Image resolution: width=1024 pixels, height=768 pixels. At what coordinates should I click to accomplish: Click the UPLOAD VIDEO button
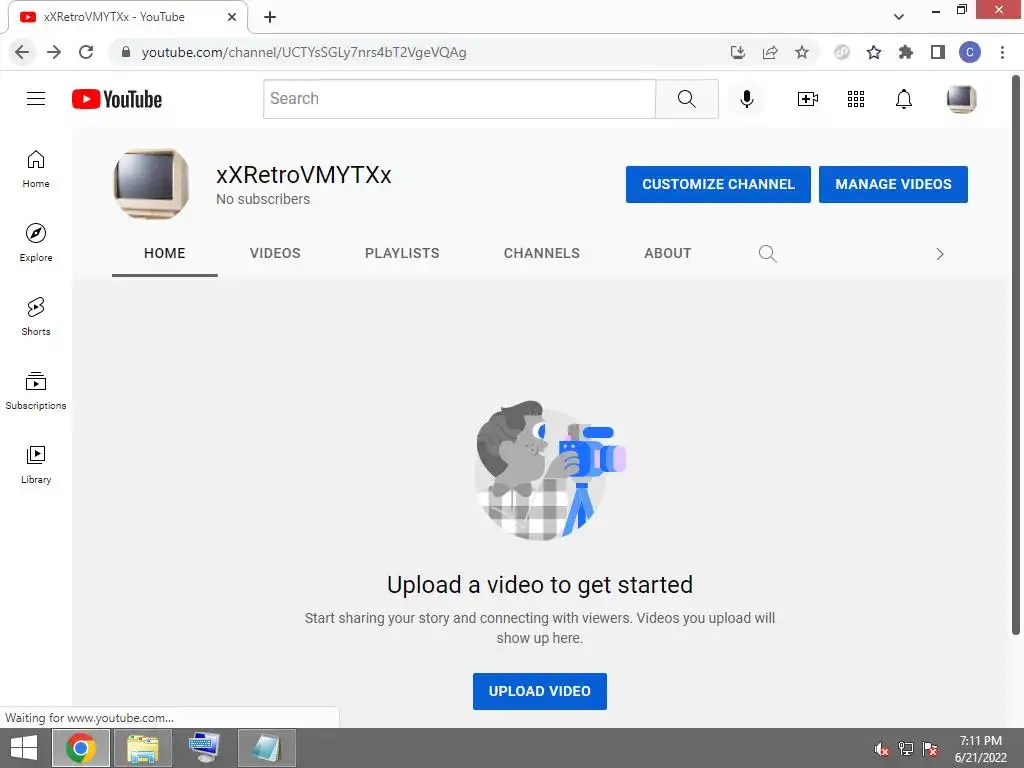[539, 691]
